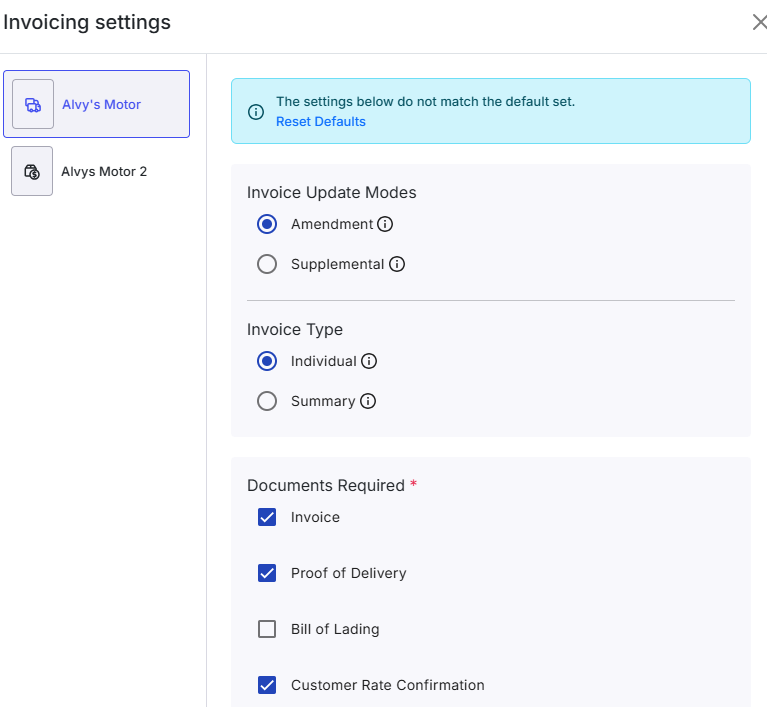Select the Summary invoice type
Viewport: 767px width, 707px height.
coord(267,401)
